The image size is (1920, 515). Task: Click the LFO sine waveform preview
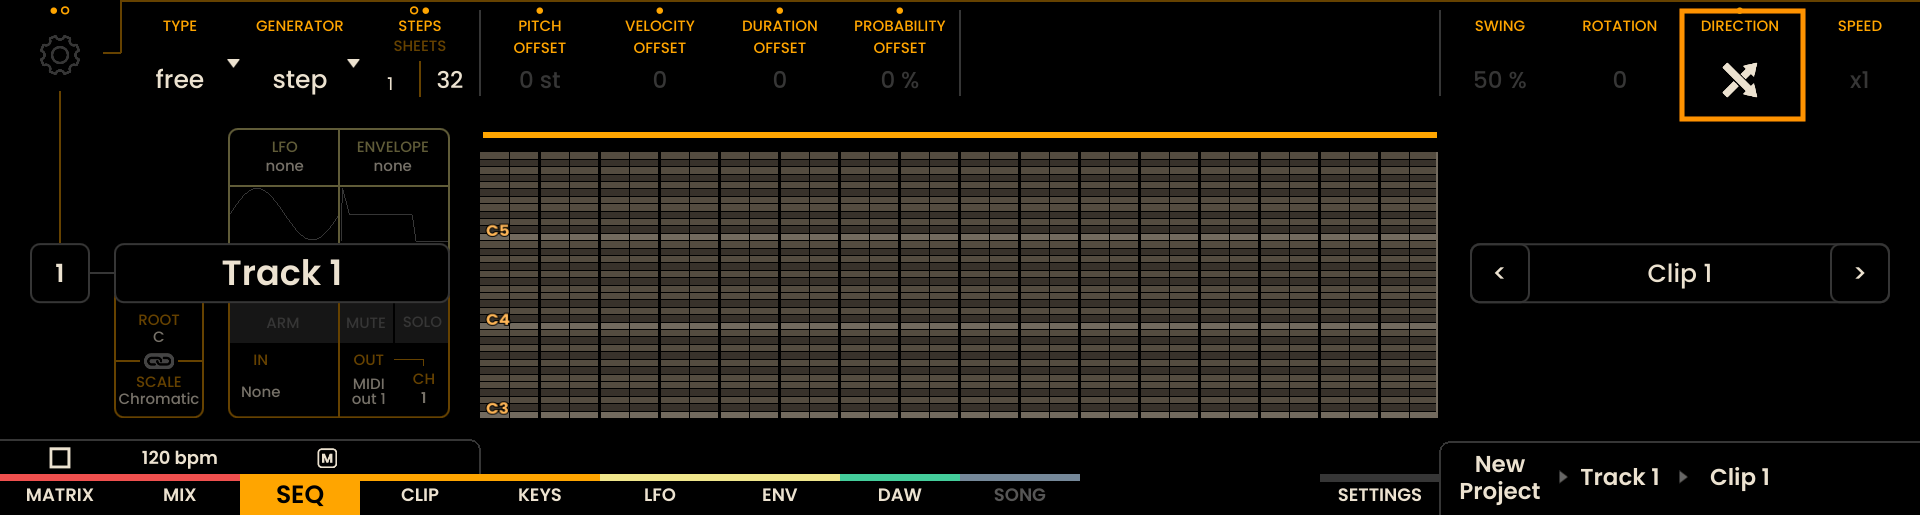(x=284, y=214)
